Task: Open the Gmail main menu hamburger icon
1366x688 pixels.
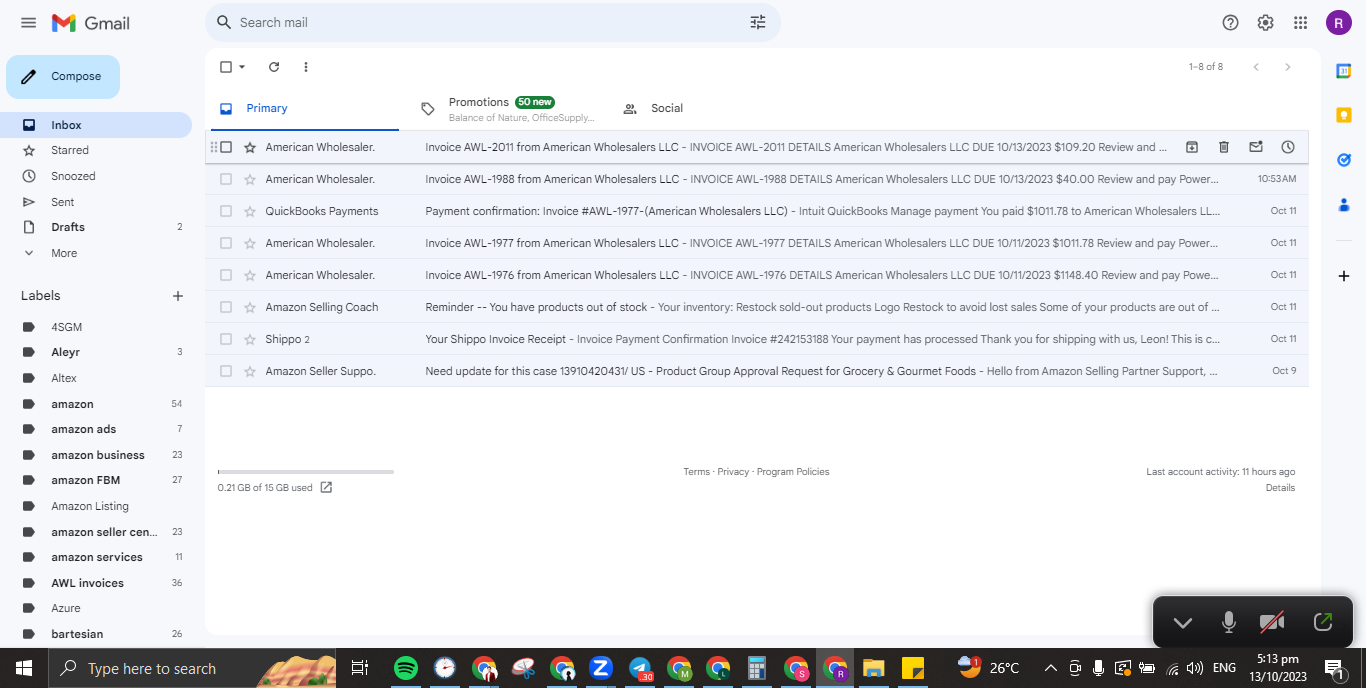Action: tap(28, 23)
